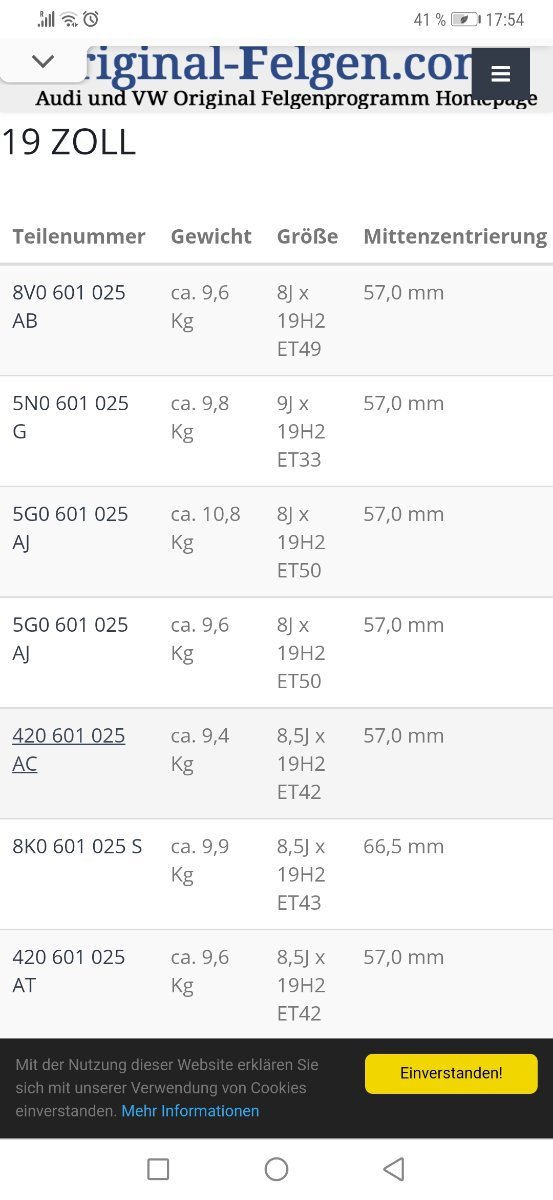The width and height of the screenshot is (553, 1200).
Task: Tap the alarm clock status icon
Action: 91,19
